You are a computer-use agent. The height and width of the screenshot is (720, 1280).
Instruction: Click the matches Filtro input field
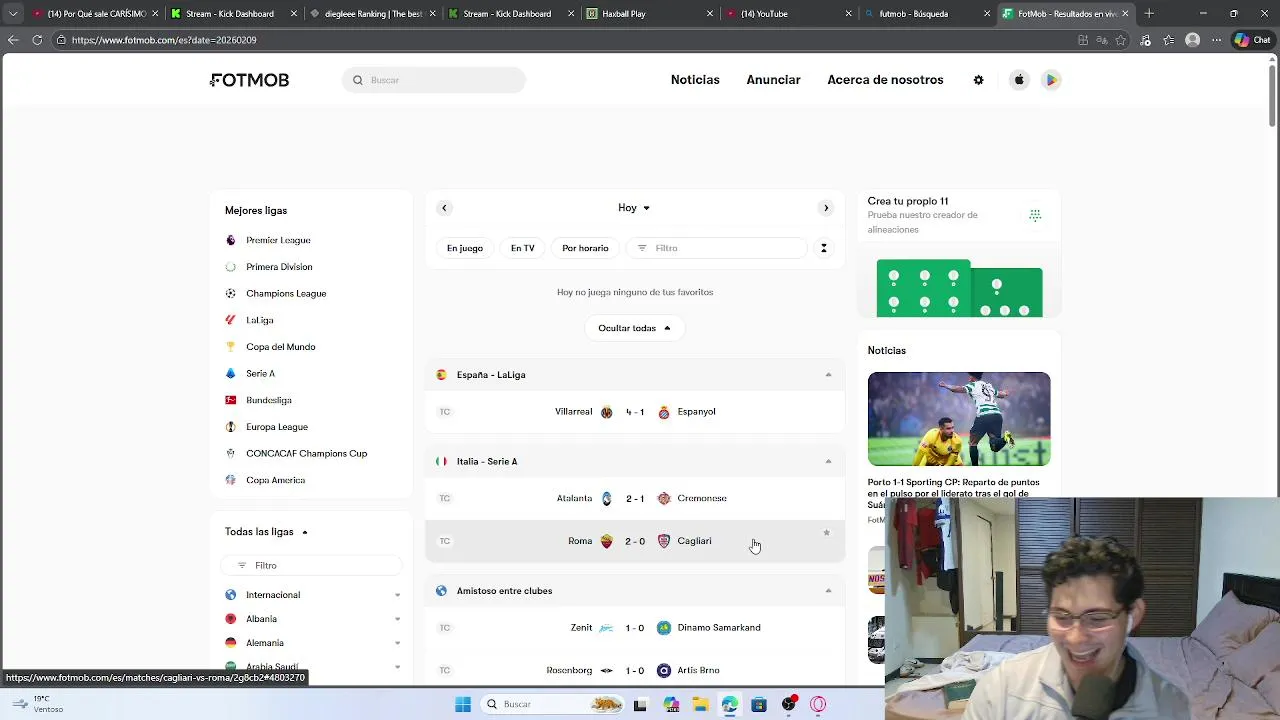click(x=716, y=248)
